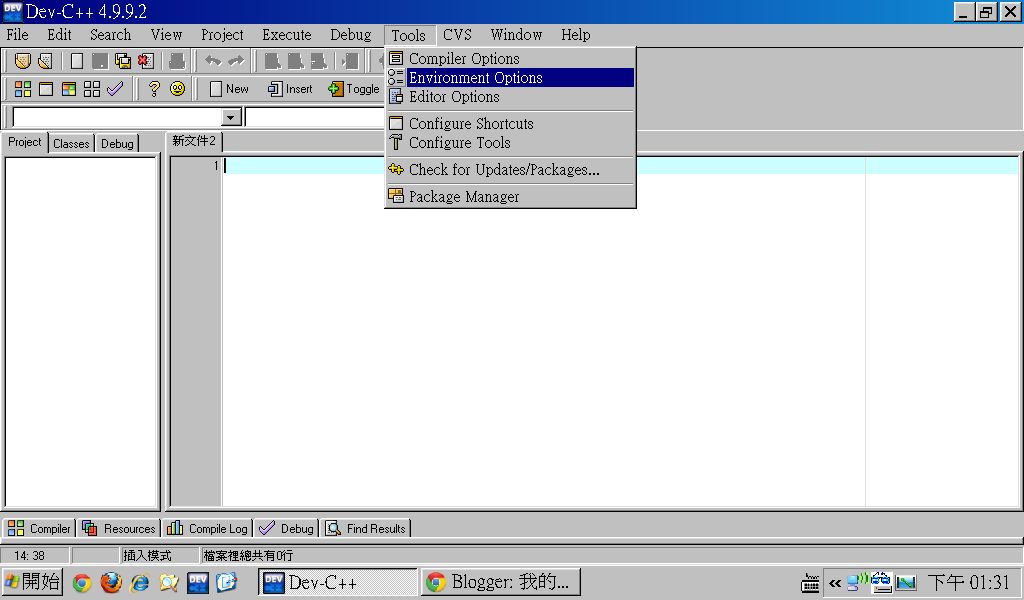
Task: Click the 開始 Start button
Action: coord(33,582)
